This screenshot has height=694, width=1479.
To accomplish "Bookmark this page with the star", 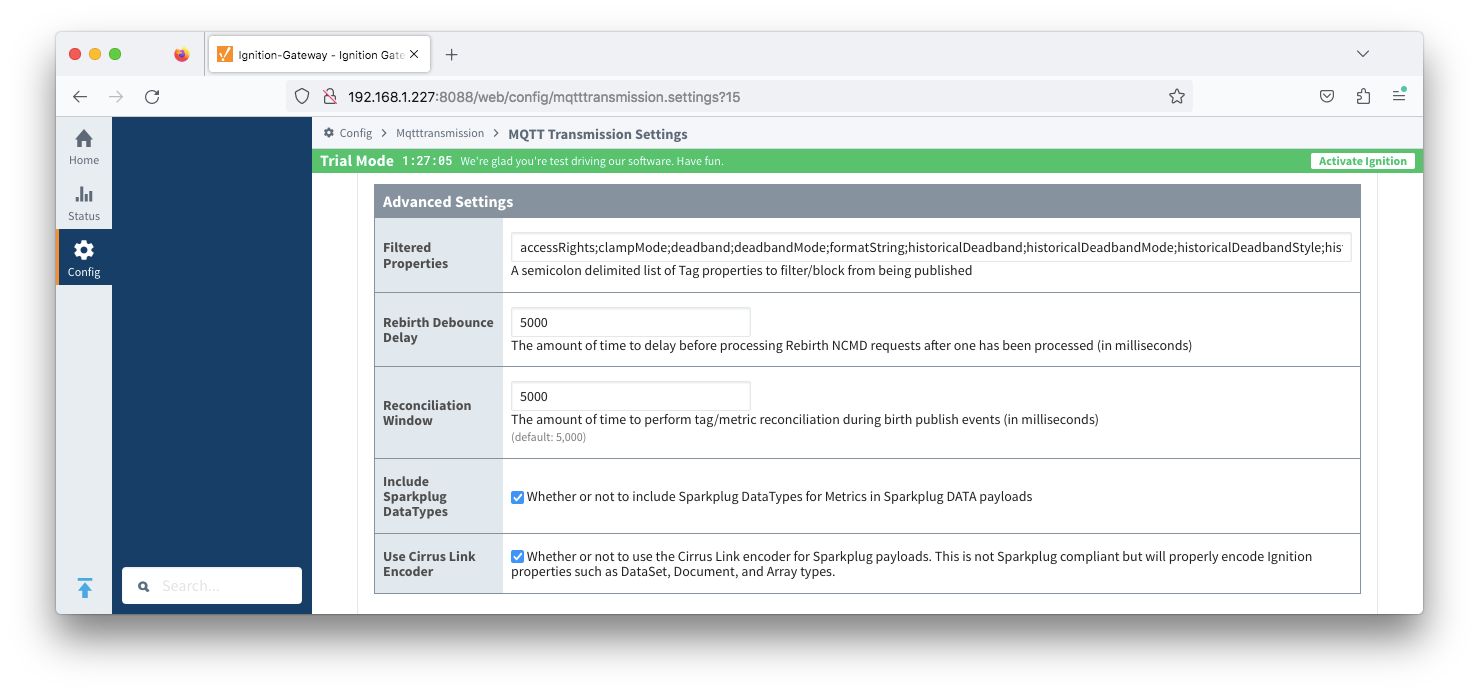I will [1176, 97].
